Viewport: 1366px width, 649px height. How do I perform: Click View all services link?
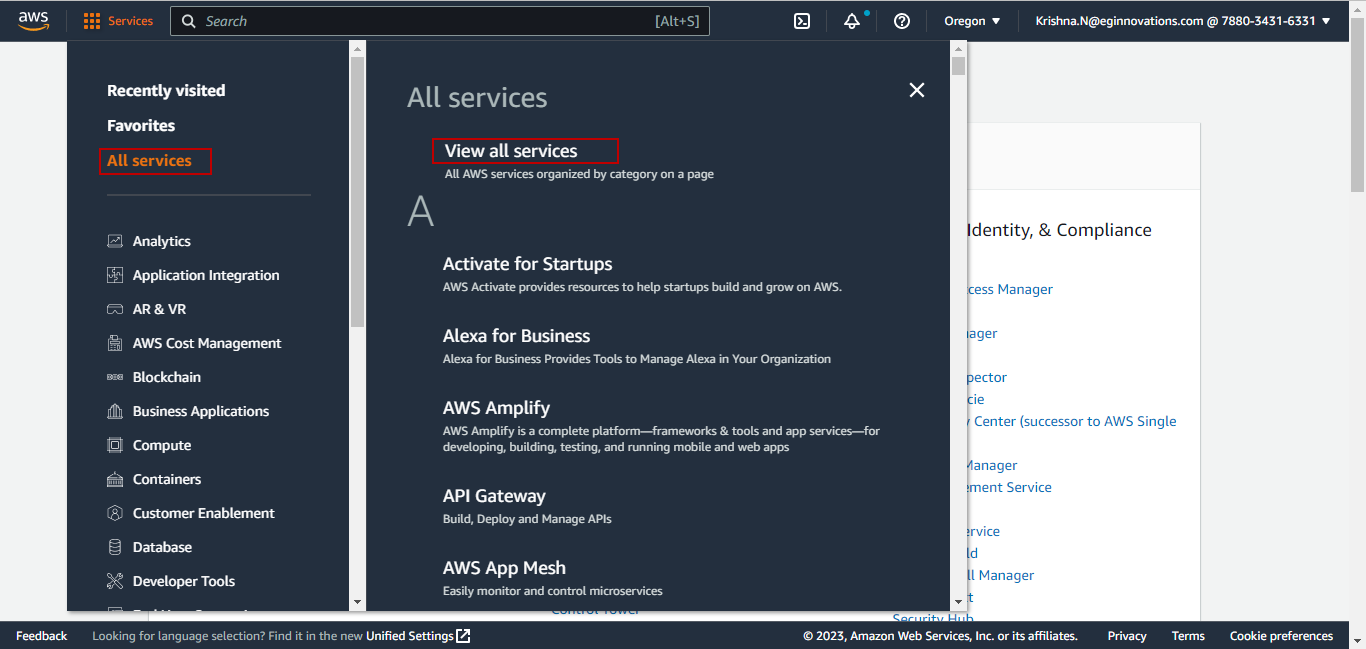[x=511, y=151]
